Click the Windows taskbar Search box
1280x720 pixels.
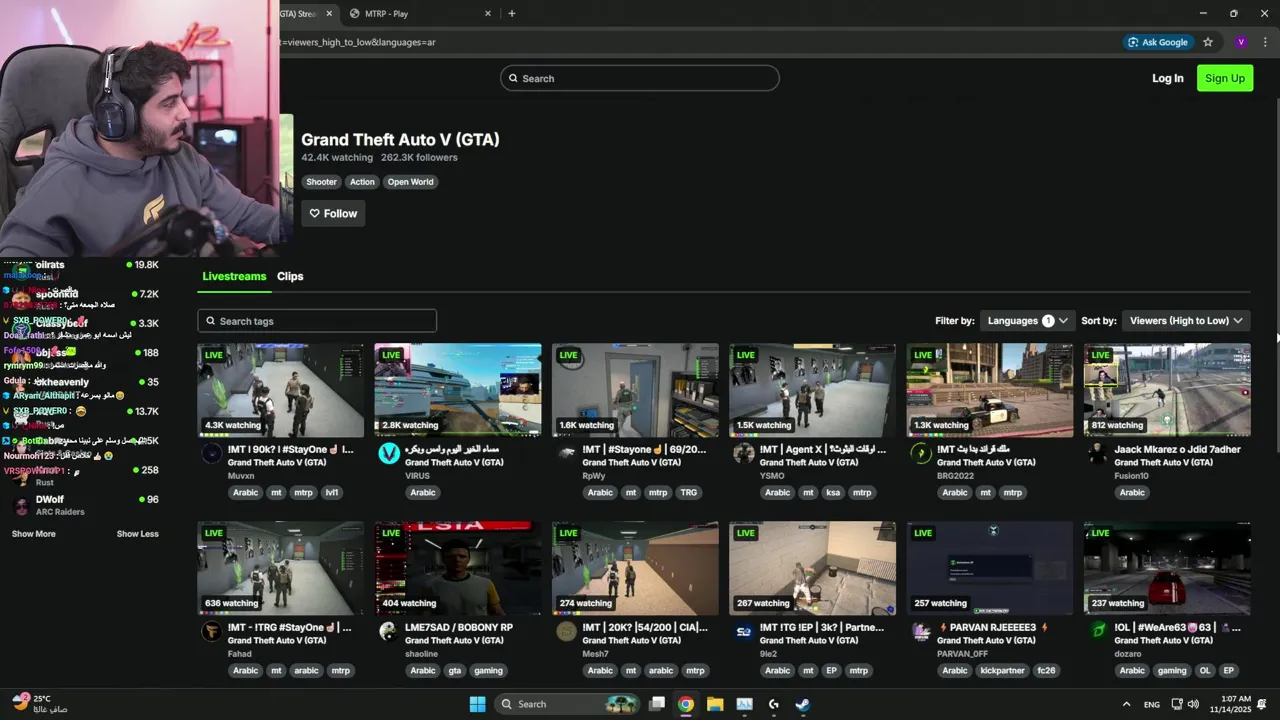pos(567,704)
